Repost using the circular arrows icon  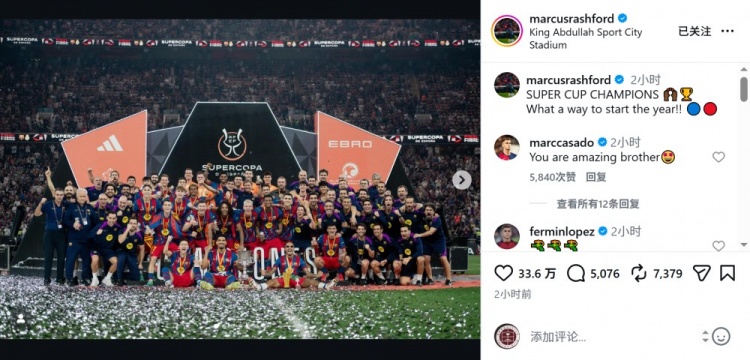pos(639,273)
